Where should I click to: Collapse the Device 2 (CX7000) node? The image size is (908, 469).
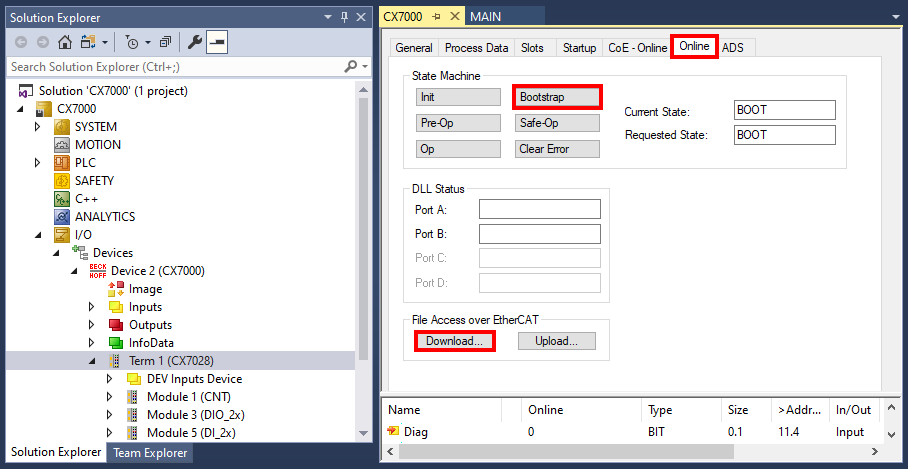(x=75, y=271)
